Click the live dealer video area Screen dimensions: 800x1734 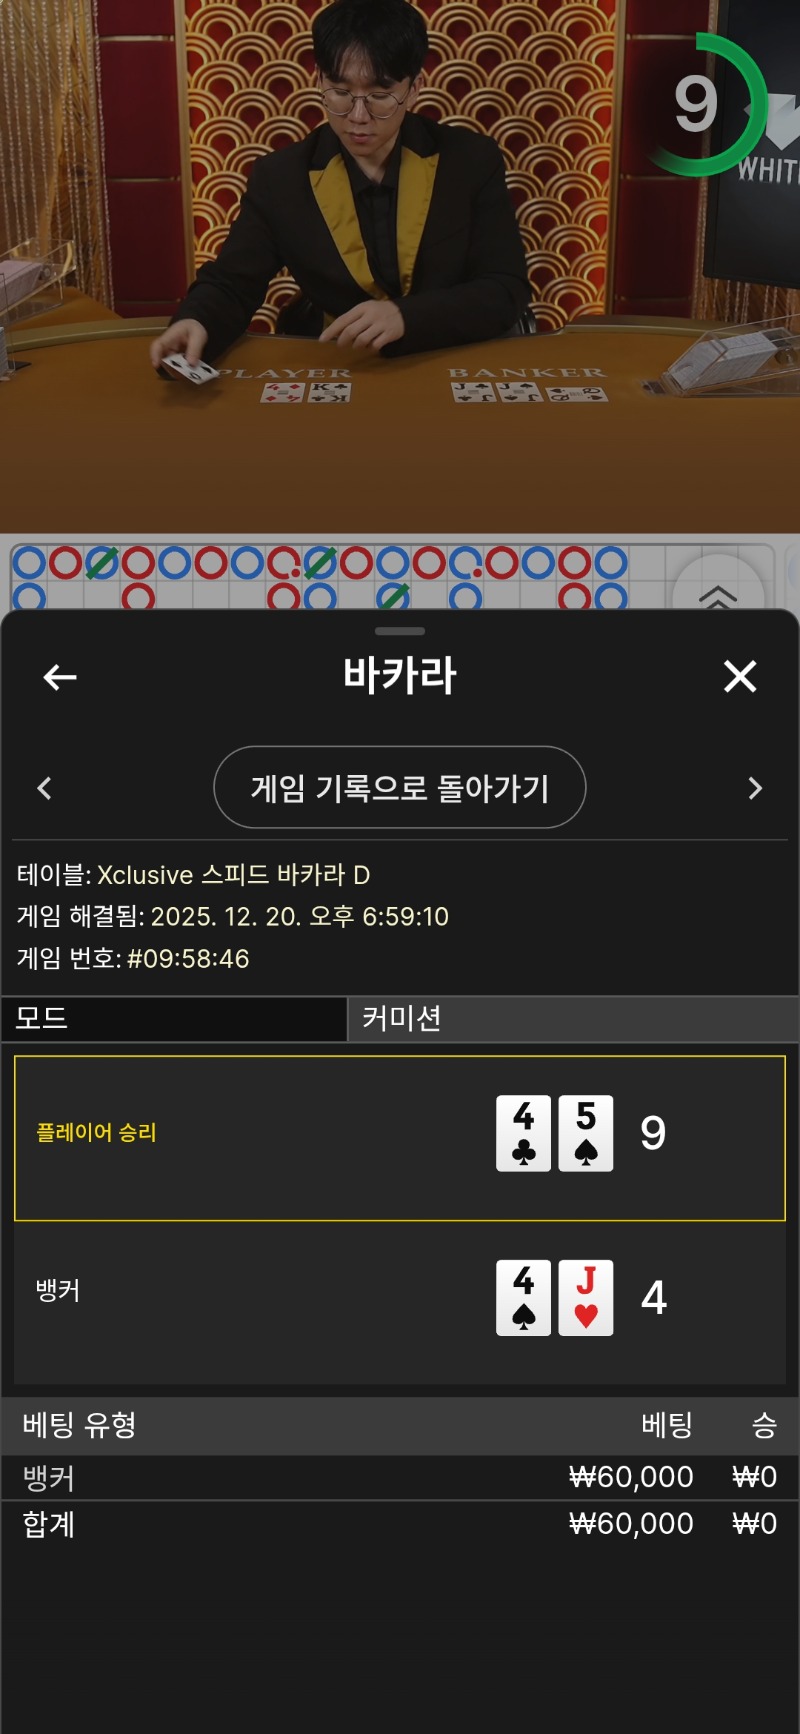coord(400,266)
